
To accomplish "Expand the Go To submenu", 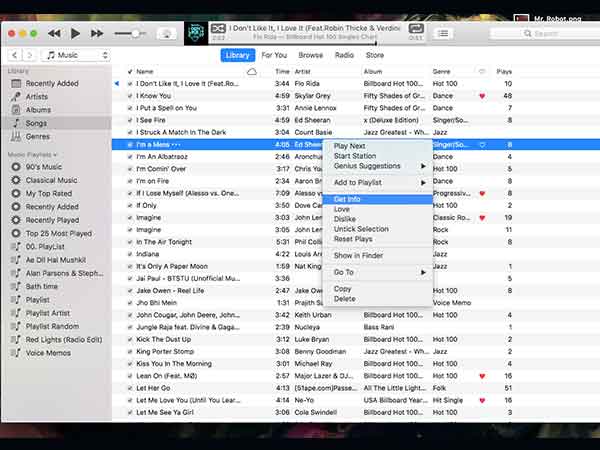I will [378, 272].
